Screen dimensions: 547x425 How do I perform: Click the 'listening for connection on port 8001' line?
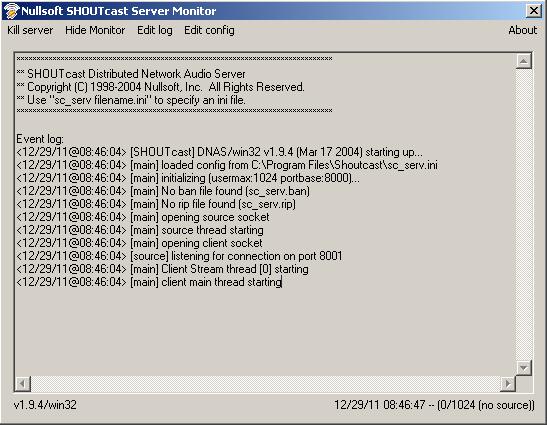(179, 256)
